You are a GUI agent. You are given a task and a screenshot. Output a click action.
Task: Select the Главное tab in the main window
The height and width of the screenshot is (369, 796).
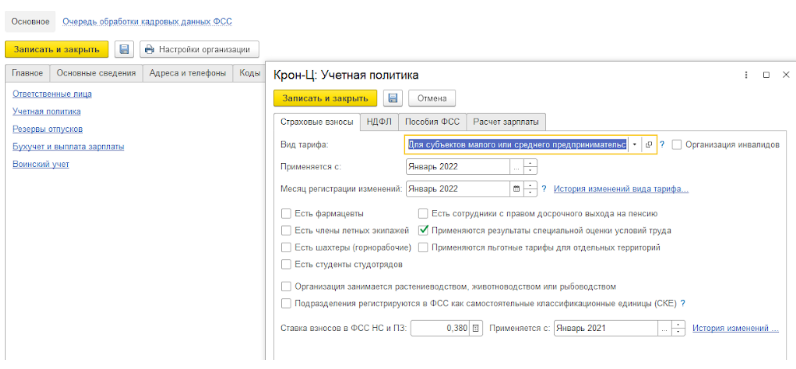27,73
